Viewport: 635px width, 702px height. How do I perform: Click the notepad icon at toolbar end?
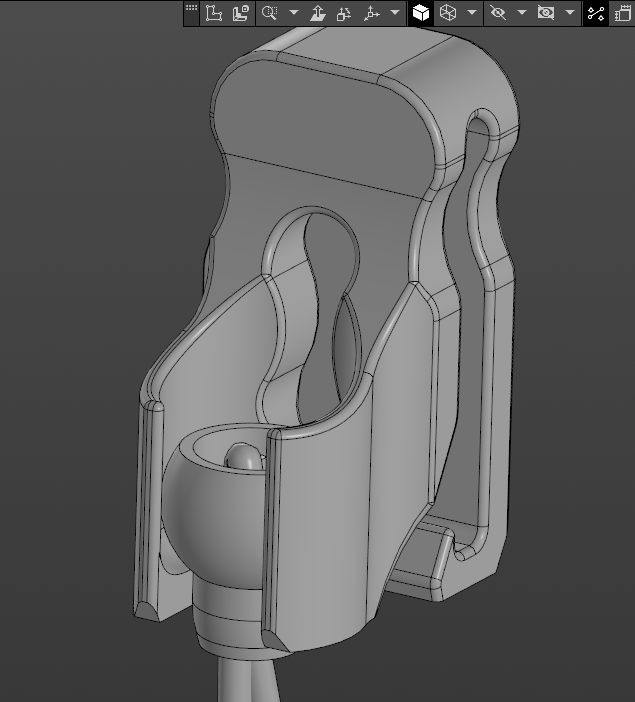[x=623, y=13]
